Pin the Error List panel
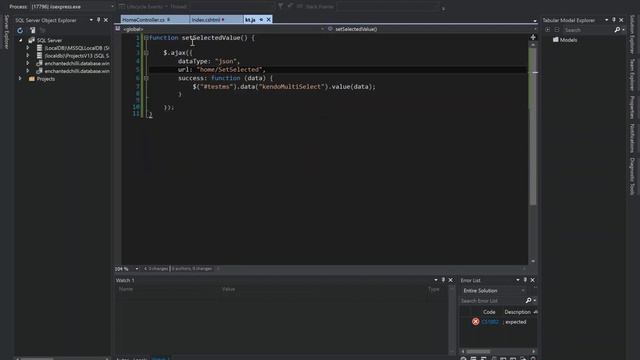 pyautogui.click(x=525, y=280)
